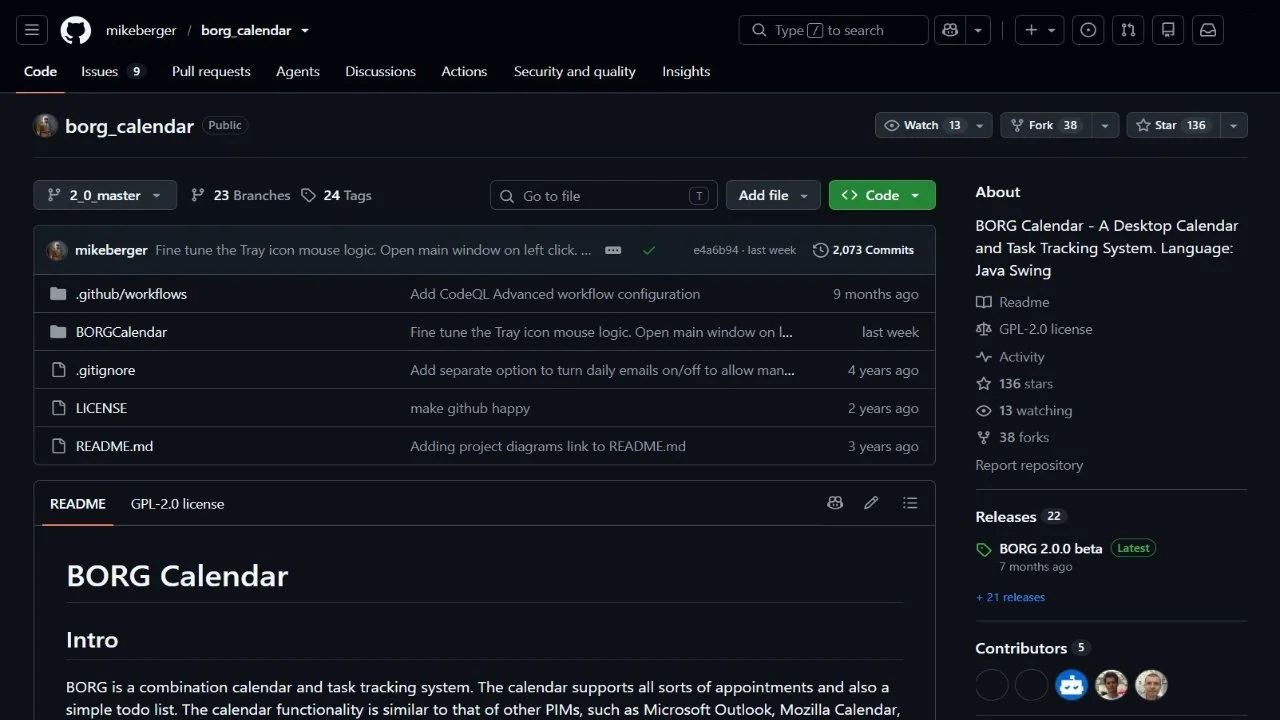Screen dimensions: 1280x720
Task: Open the green Code dropdown button
Action: point(882,195)
